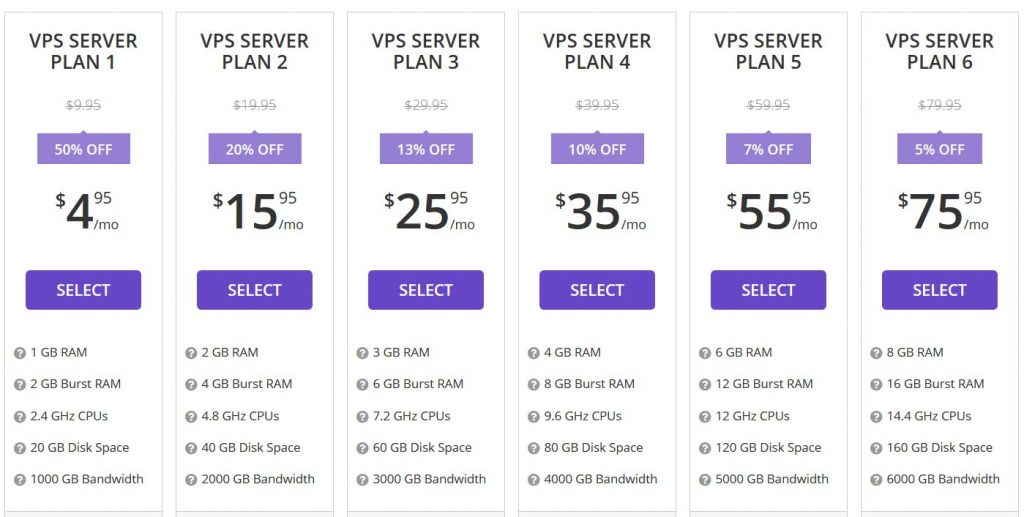This screenshot has height=517, width=1024.
Task: Click the 13% OFF discount label
Action: (426, 149)
